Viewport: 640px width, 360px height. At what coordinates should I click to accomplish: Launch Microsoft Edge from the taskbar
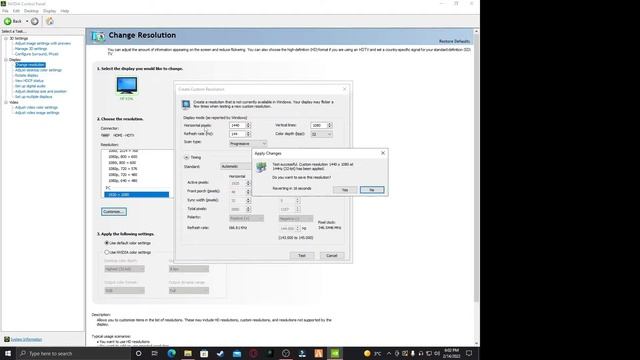[171, 353]
